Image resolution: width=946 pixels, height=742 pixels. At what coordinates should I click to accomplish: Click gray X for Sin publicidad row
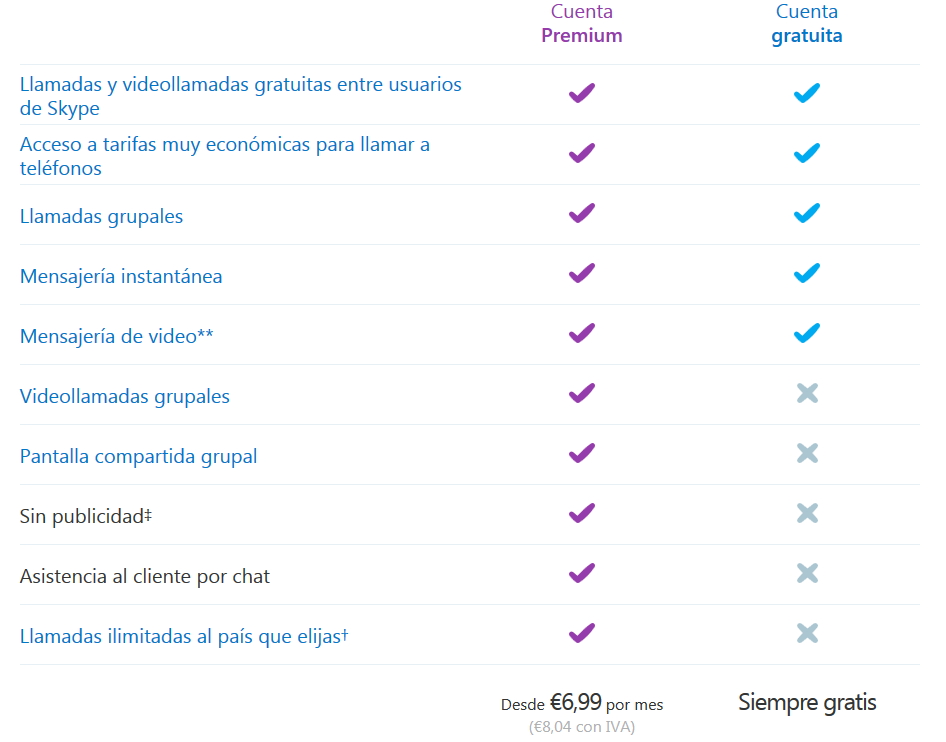[x=807, y=514]
